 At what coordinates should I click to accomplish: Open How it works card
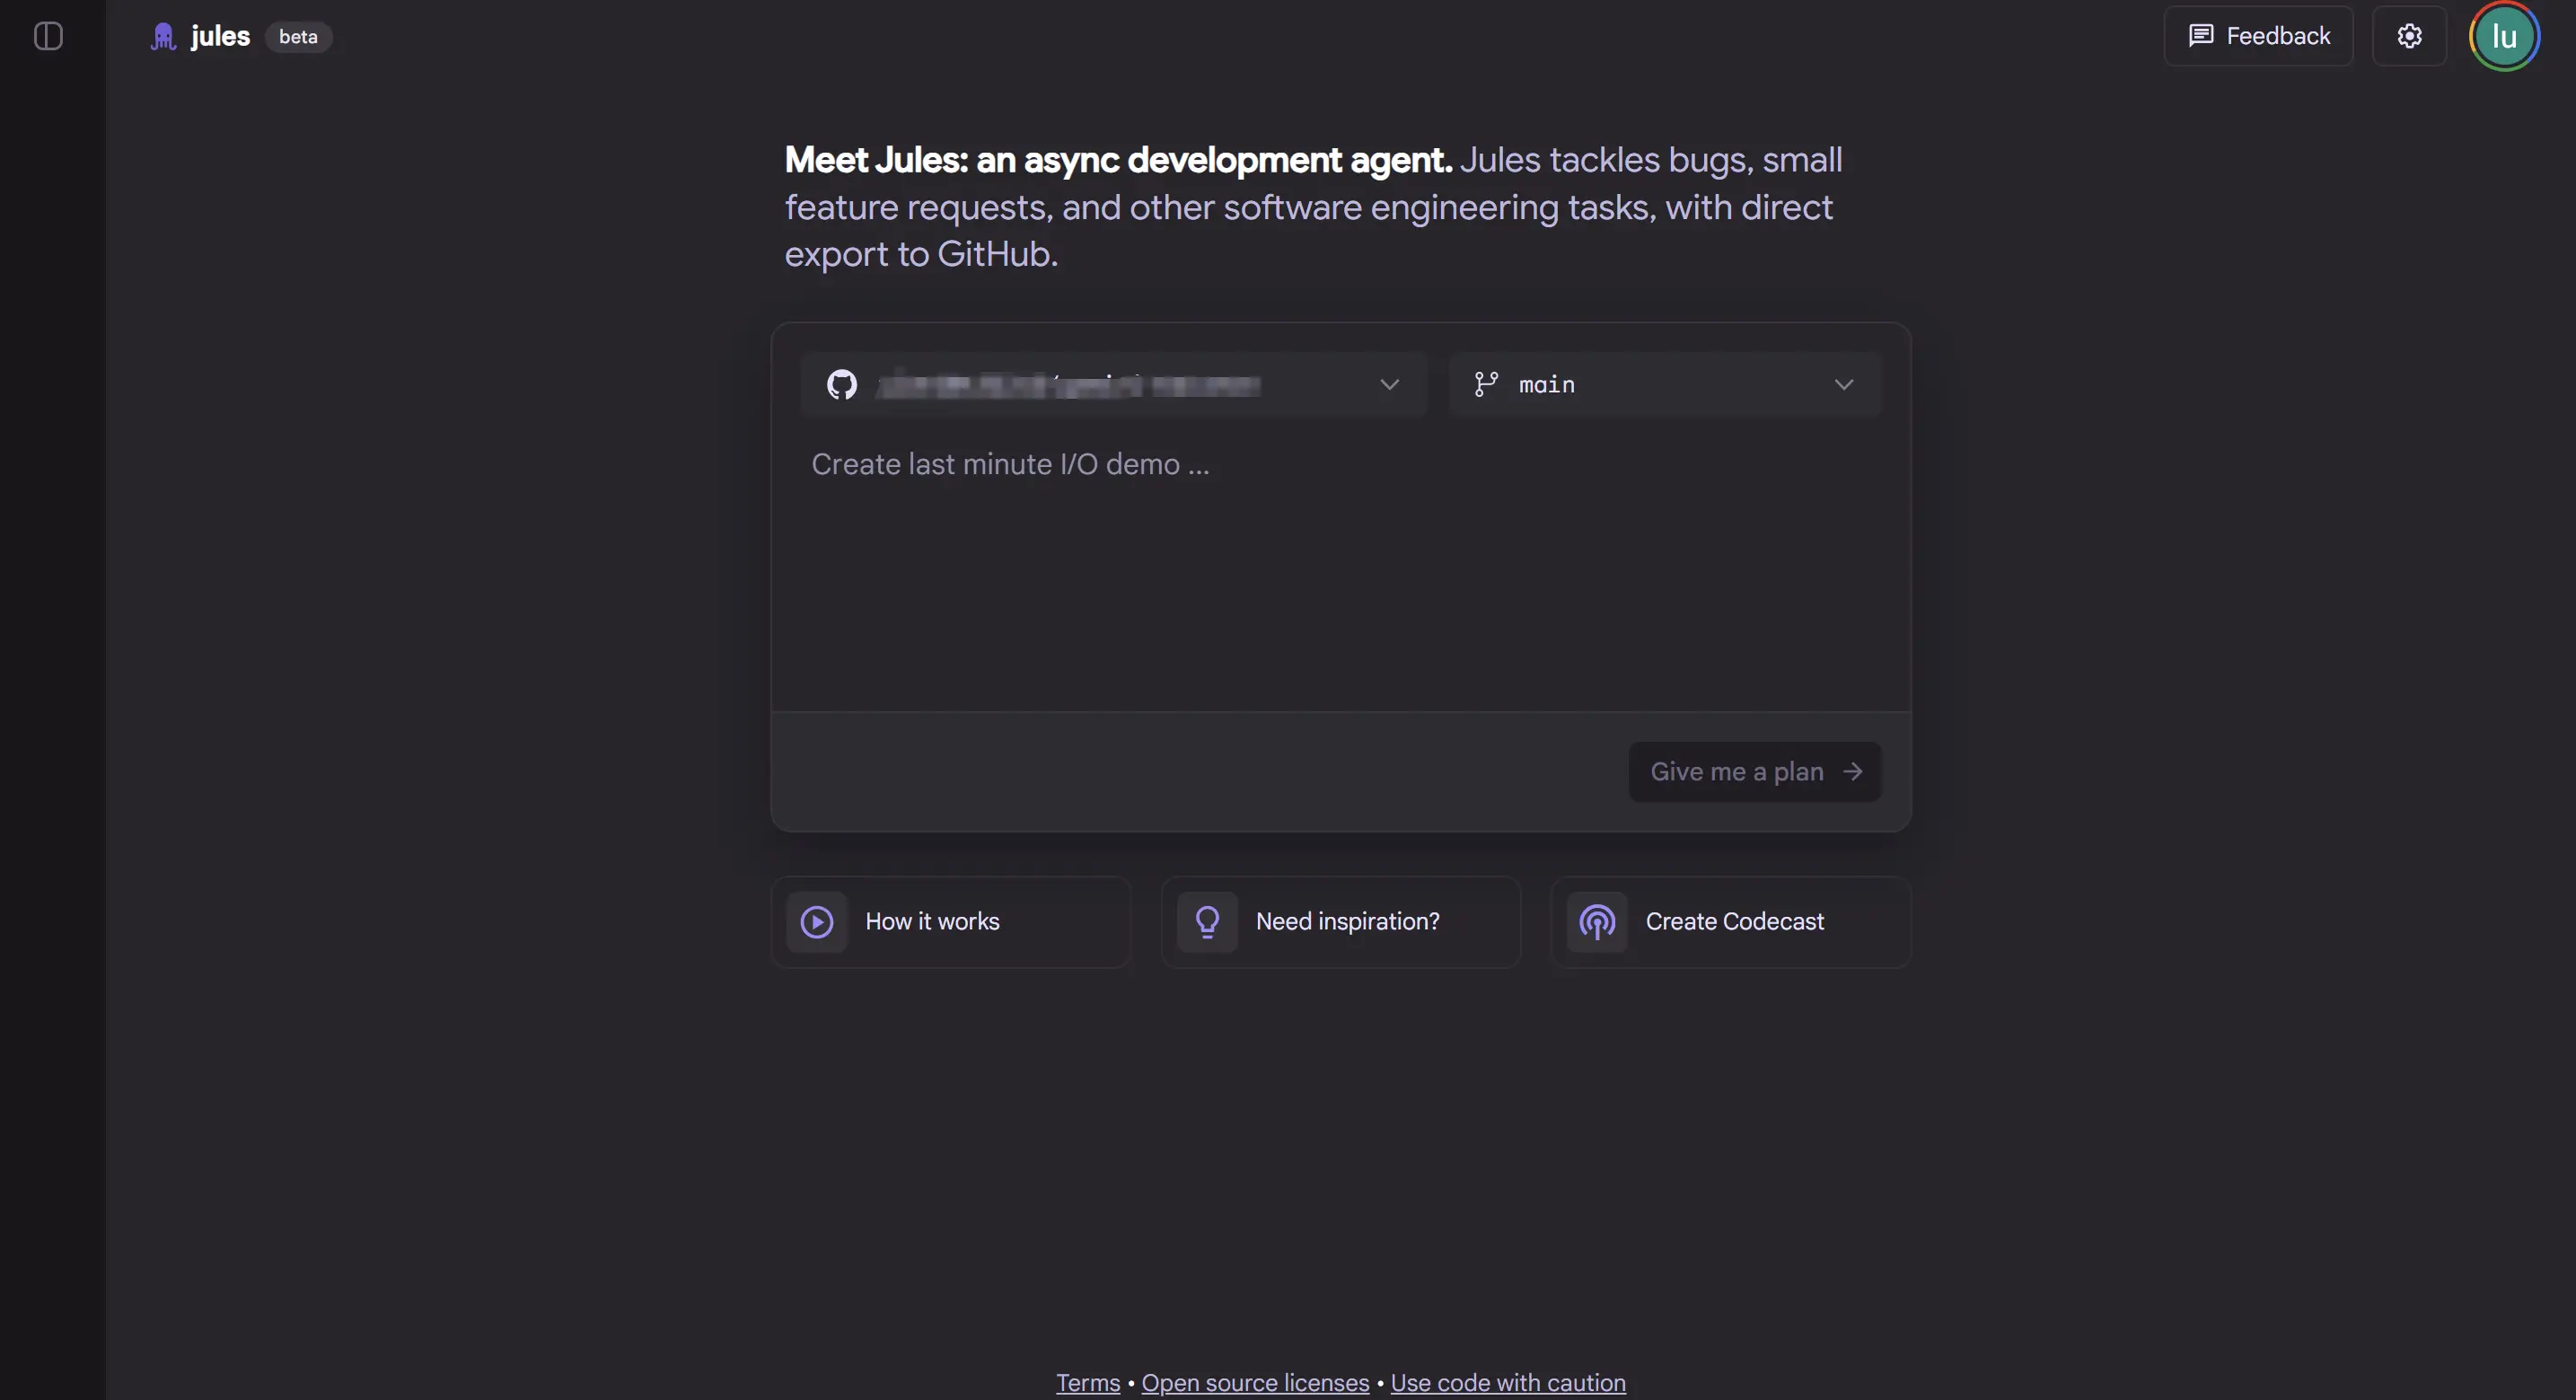point(950,921)
